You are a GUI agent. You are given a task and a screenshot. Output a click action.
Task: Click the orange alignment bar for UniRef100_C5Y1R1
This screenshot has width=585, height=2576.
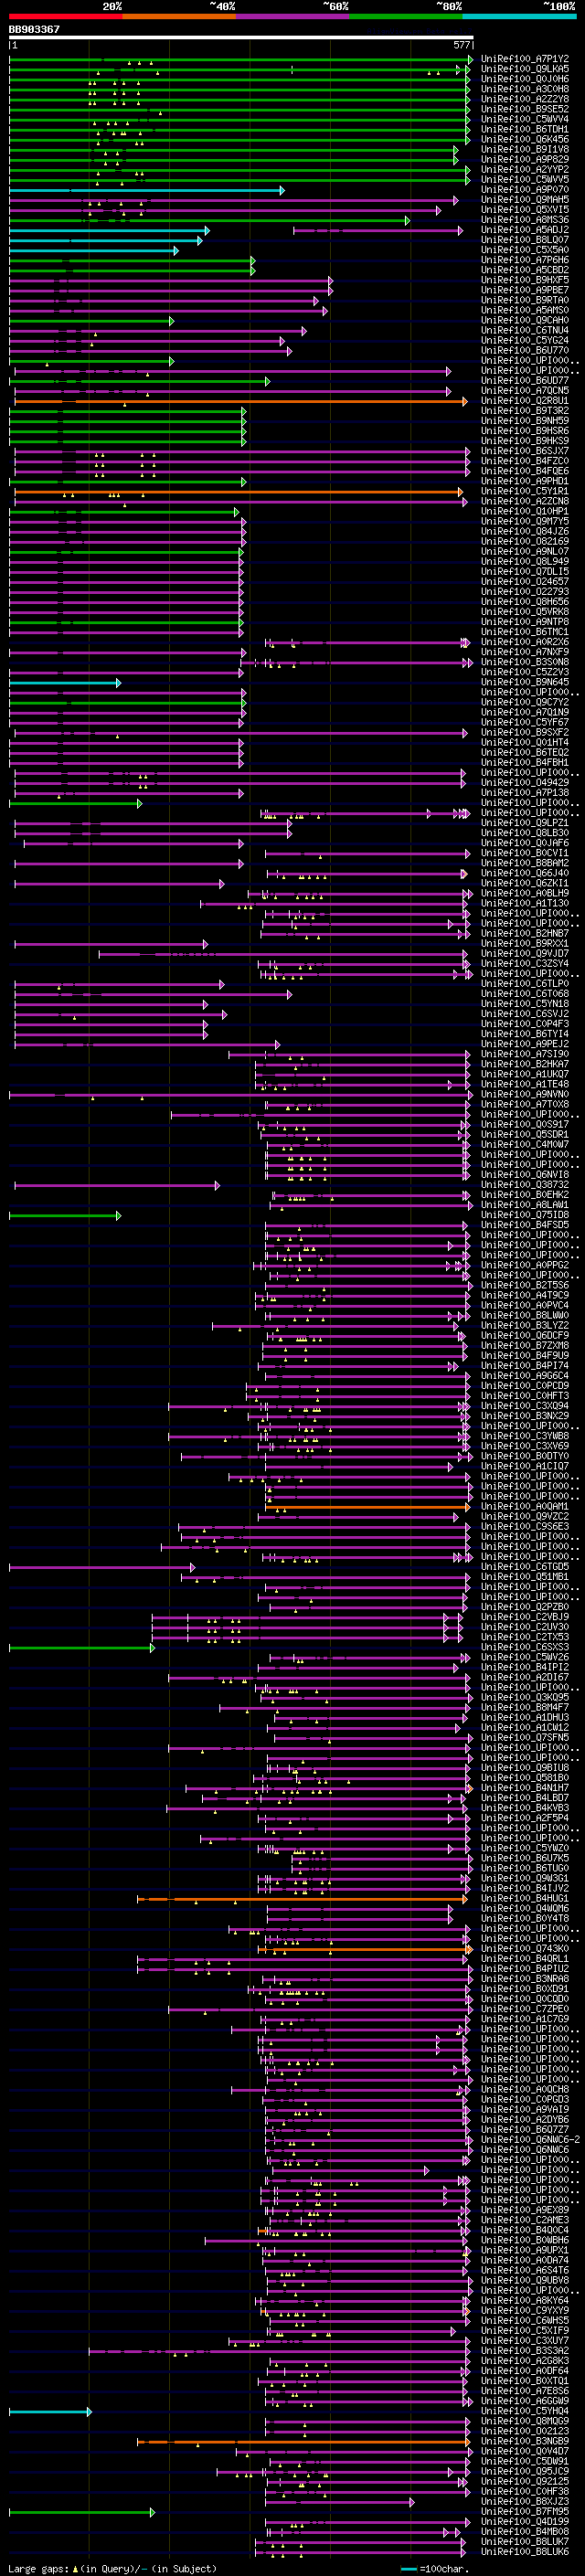239,492
